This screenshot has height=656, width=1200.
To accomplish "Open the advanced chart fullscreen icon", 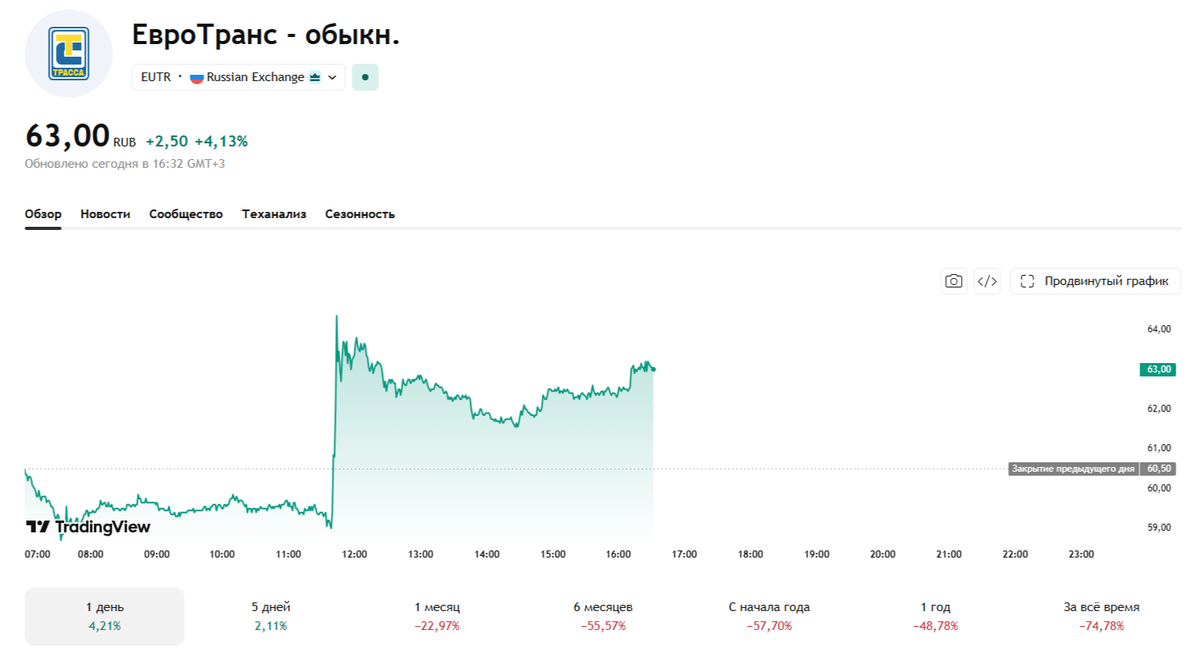I will tap(1027, 281).
